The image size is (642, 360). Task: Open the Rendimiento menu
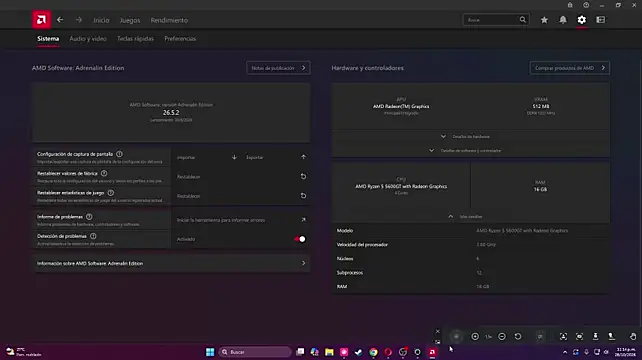[x=169, y=20]
